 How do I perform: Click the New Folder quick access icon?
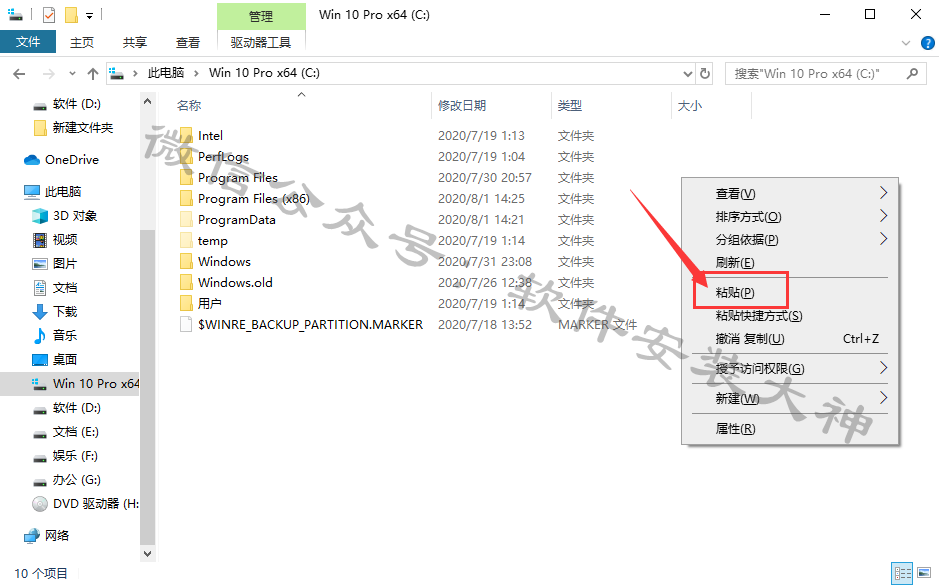click(71, 14)
